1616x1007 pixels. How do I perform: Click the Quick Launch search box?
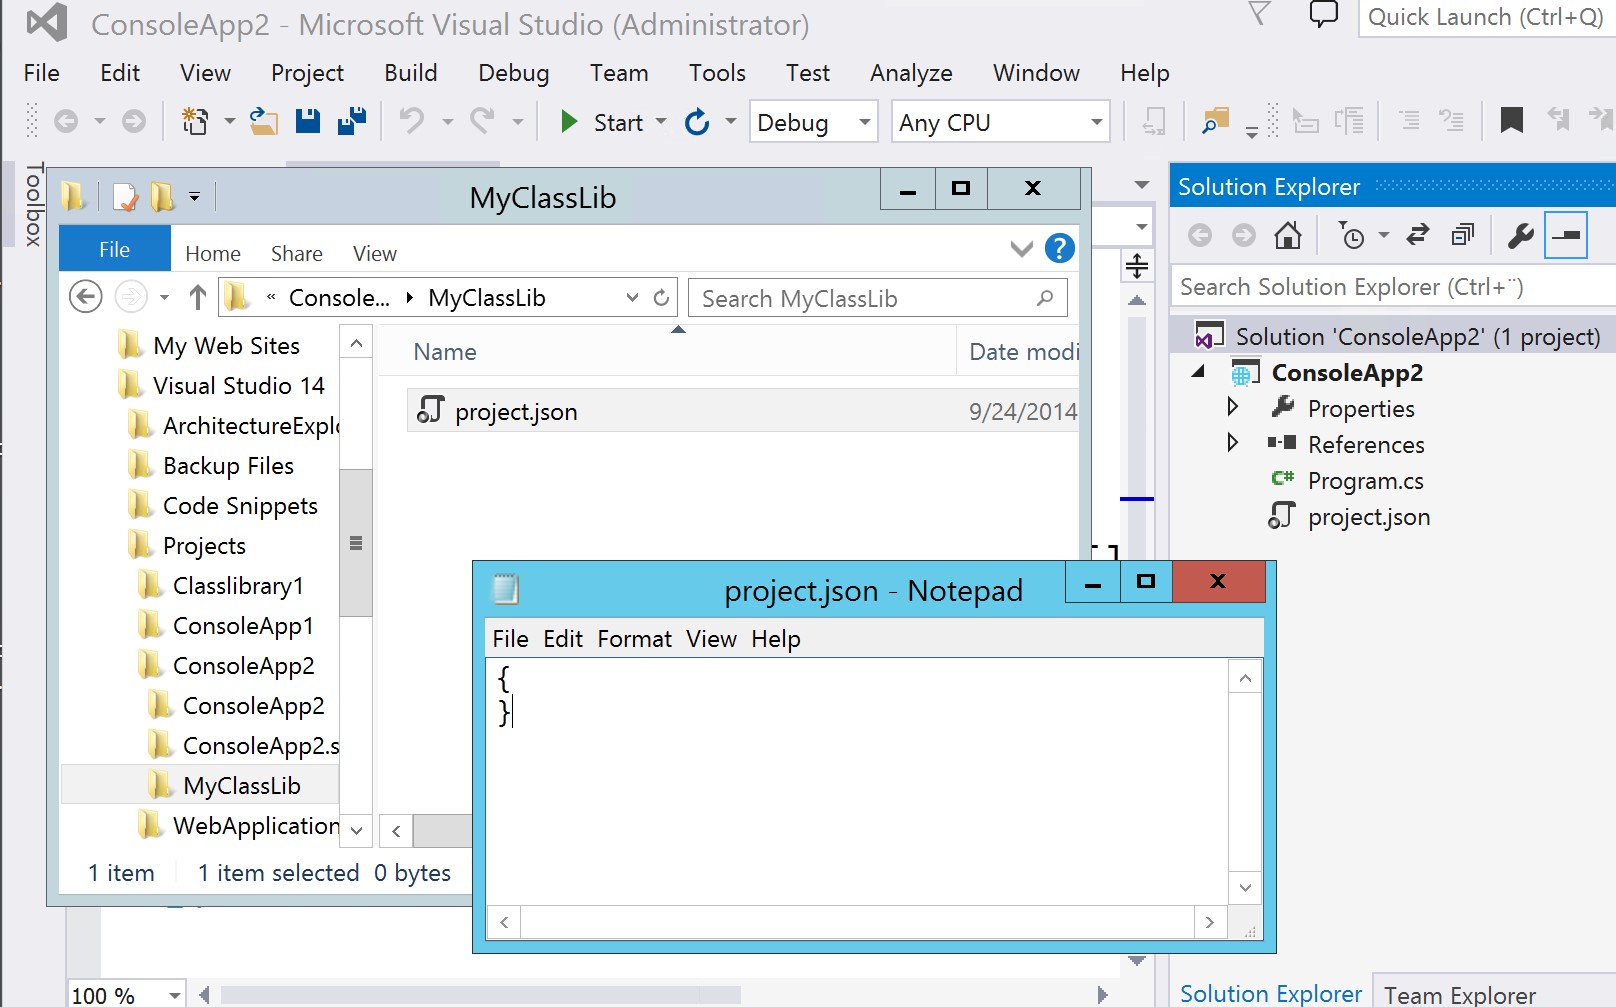[x=1487, y=17]
